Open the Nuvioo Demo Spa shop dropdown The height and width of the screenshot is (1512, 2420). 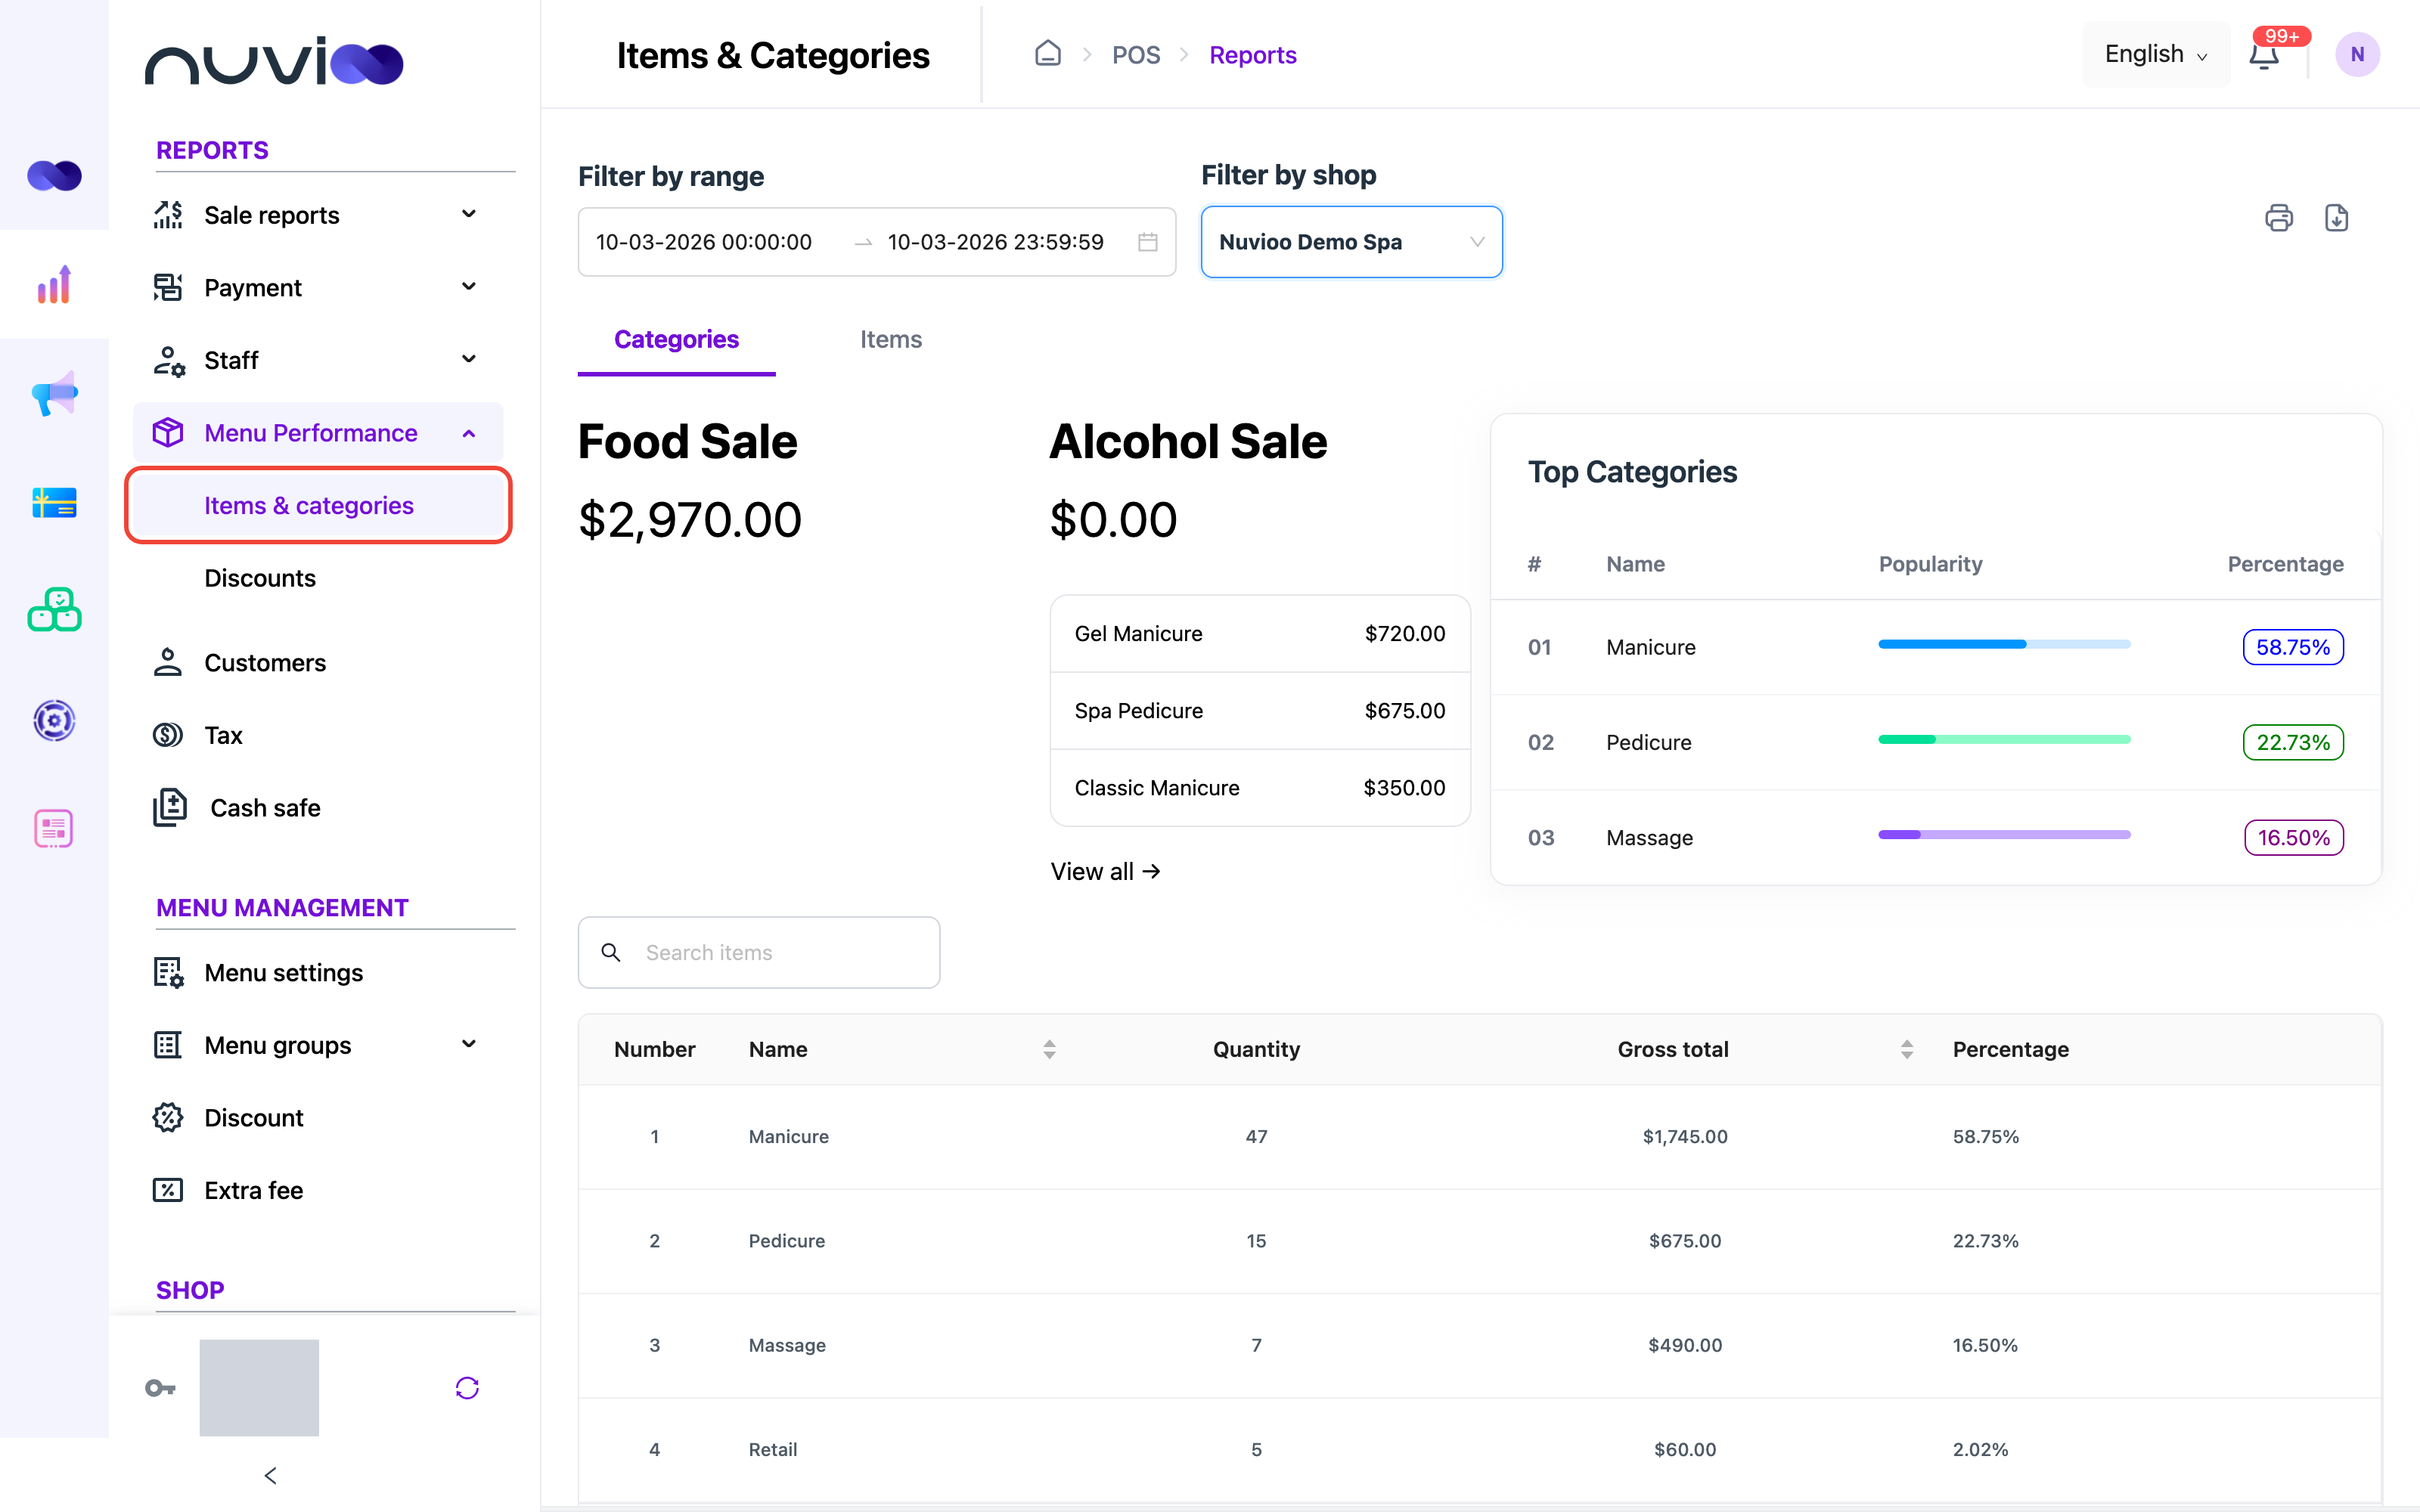click(x=1351, y=242)
